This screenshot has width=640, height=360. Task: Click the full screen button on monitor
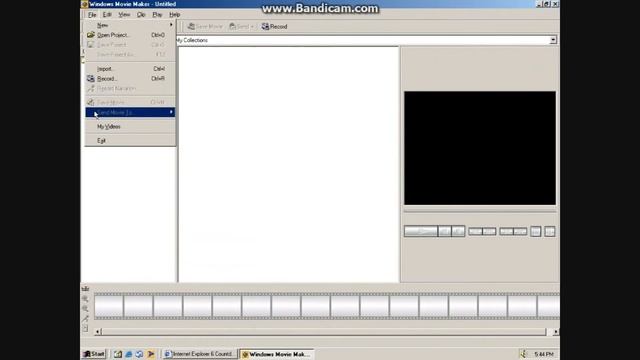[x=536, y=232]
